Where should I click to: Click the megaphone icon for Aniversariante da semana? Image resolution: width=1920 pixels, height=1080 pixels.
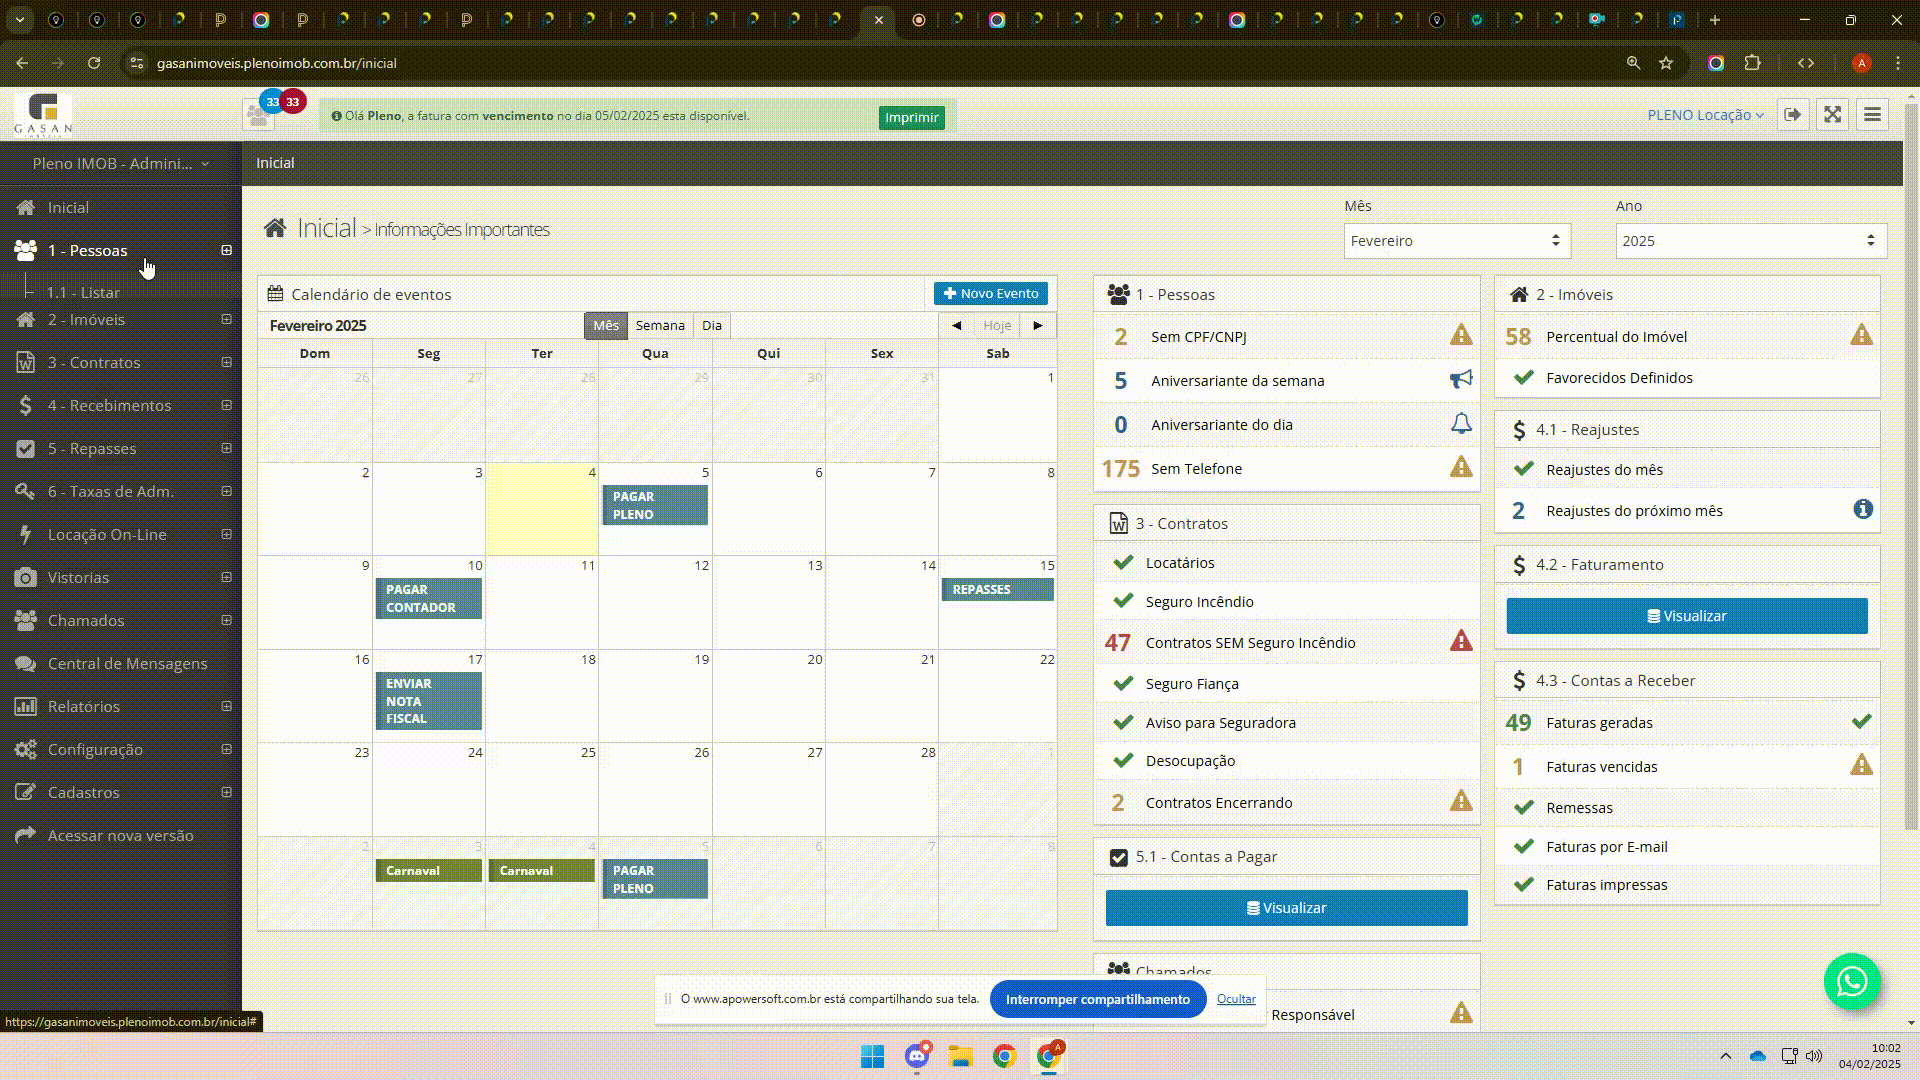point(1461,380)
